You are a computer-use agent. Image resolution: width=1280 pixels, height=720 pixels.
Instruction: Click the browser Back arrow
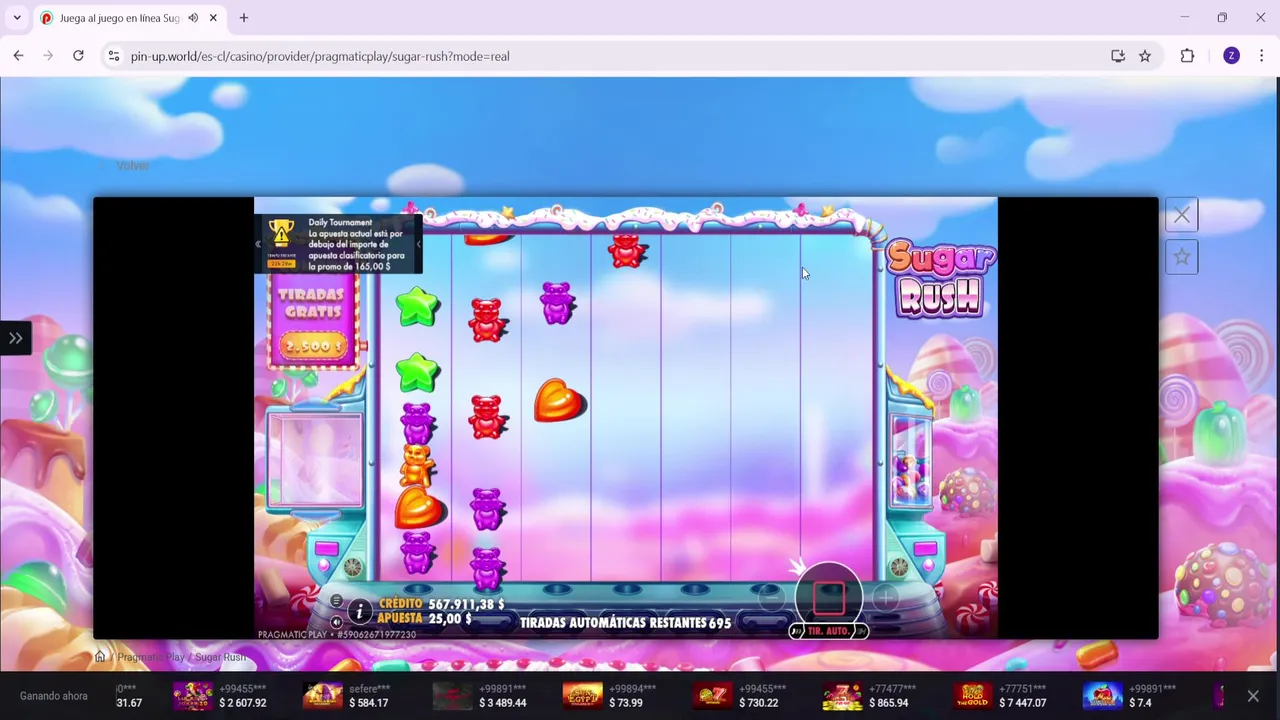point(18,56)
